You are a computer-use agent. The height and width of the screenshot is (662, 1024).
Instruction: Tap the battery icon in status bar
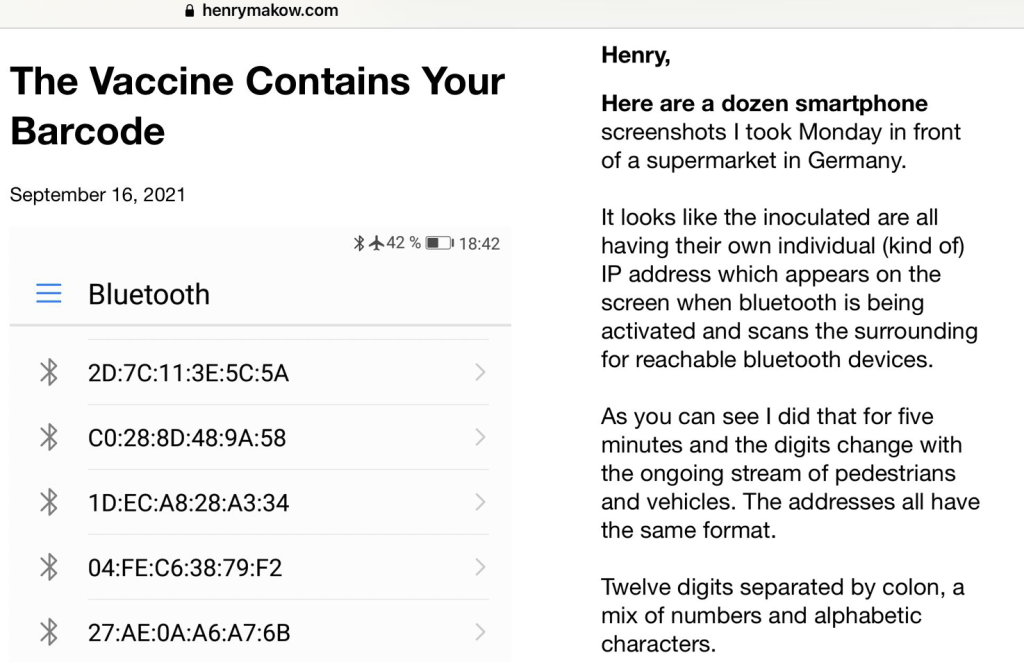pos(438,243)
